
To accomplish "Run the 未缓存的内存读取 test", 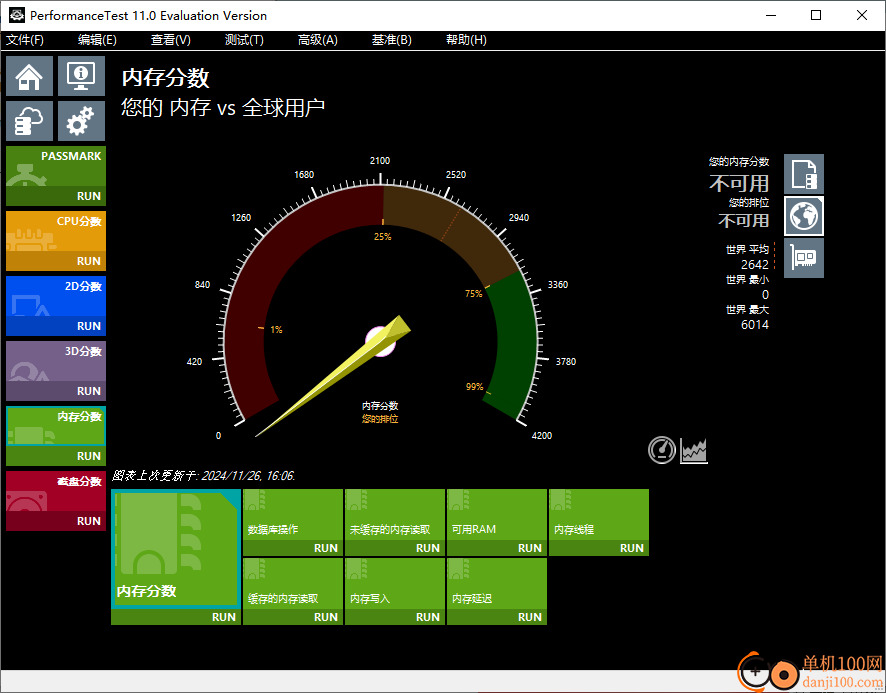I will click(x=395, y=548).
